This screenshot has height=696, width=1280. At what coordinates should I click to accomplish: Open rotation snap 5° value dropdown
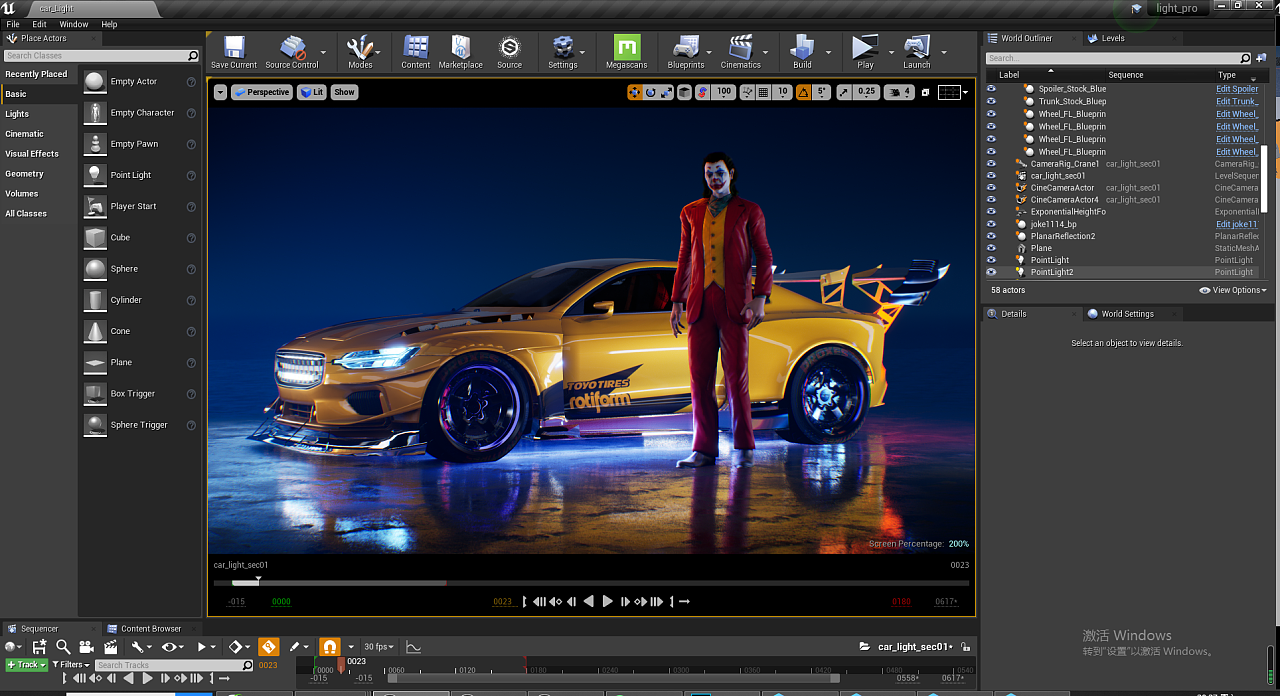tap(822, 92)
